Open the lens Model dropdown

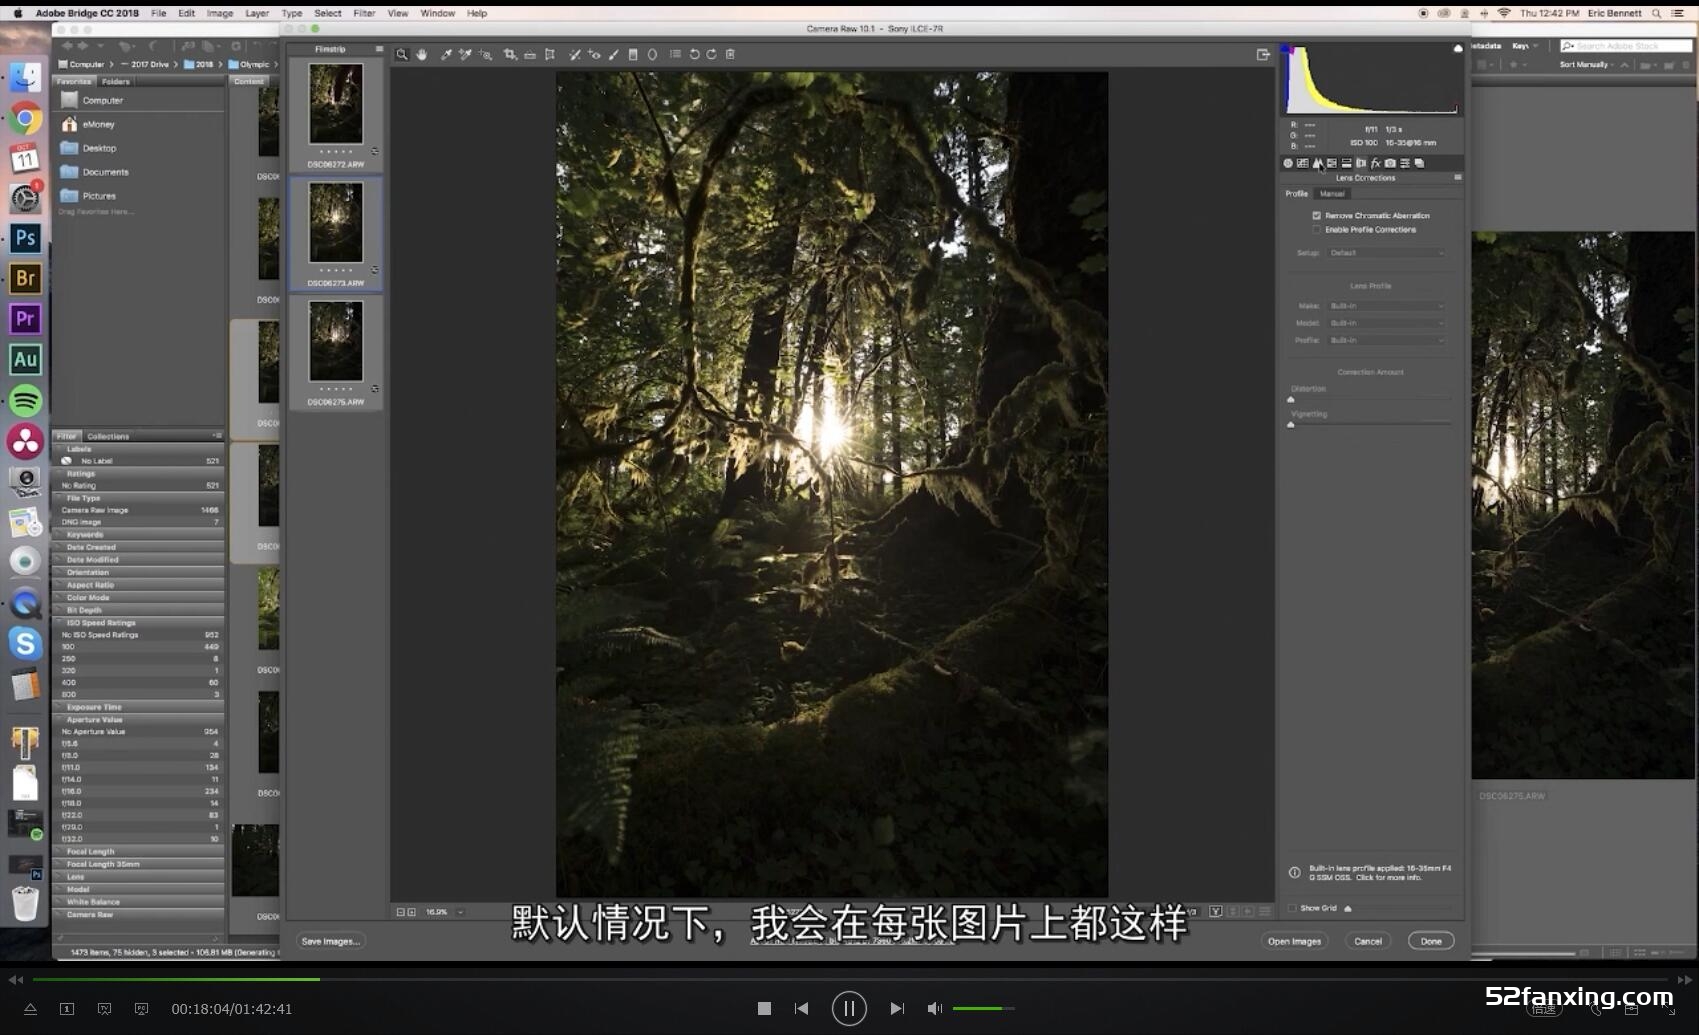pos(1386,323)
